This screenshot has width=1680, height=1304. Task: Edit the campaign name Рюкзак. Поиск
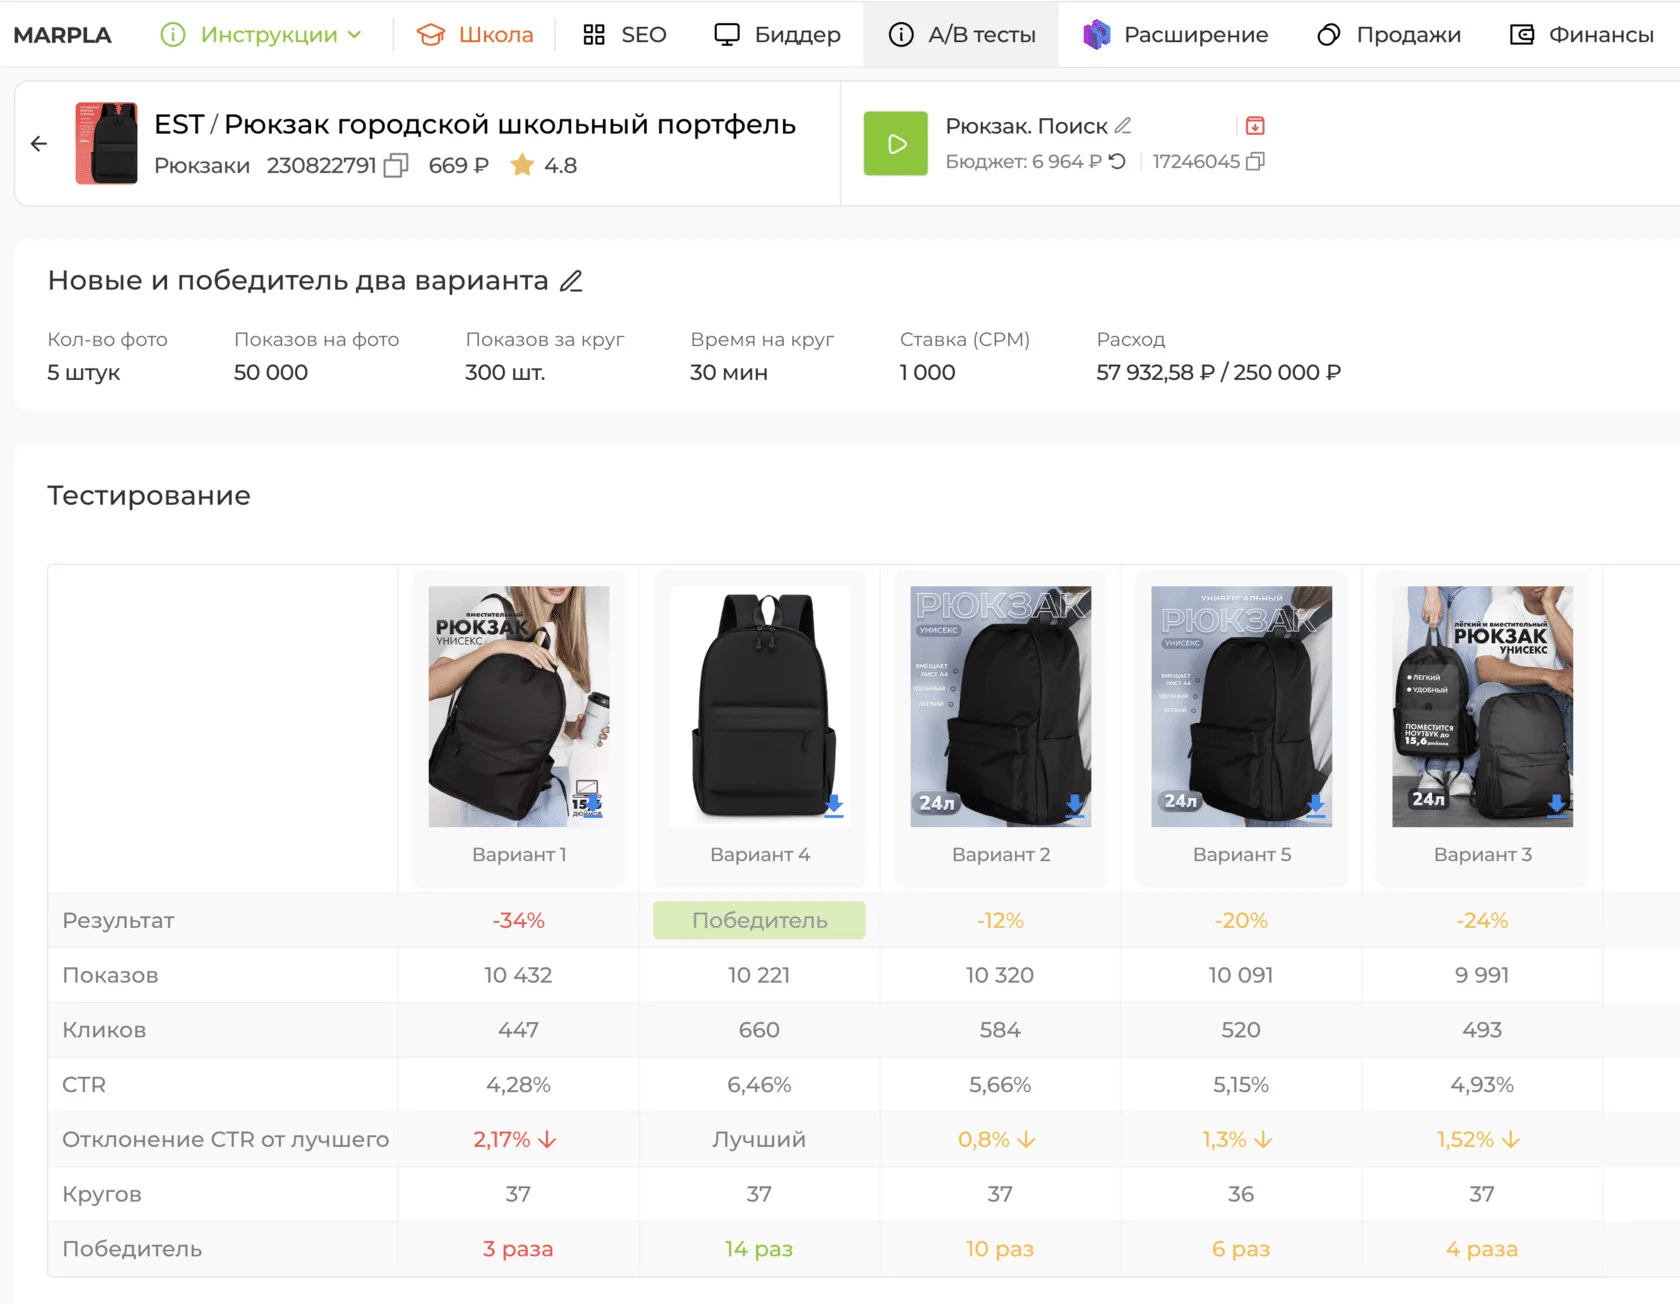(x=1123, y=126)
